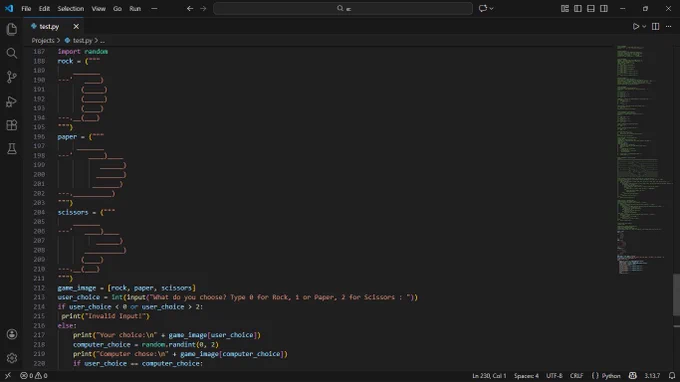Viewport: 680px width, 382px height.
Task: Click 'scissors' variable on line 204
Action: coord(73,212)
